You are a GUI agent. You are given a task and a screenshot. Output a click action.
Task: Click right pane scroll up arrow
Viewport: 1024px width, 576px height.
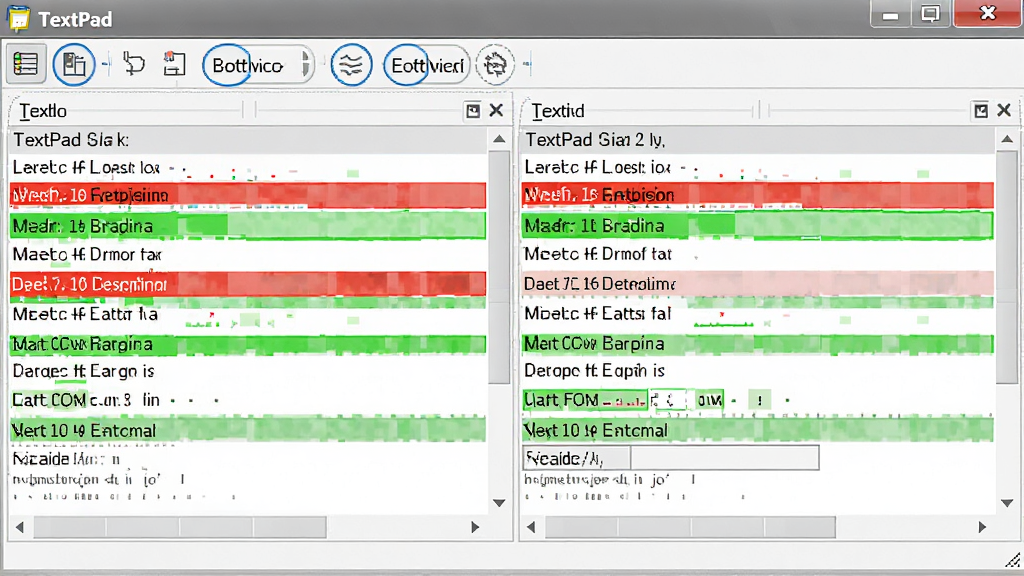[x=1007, y=139]
